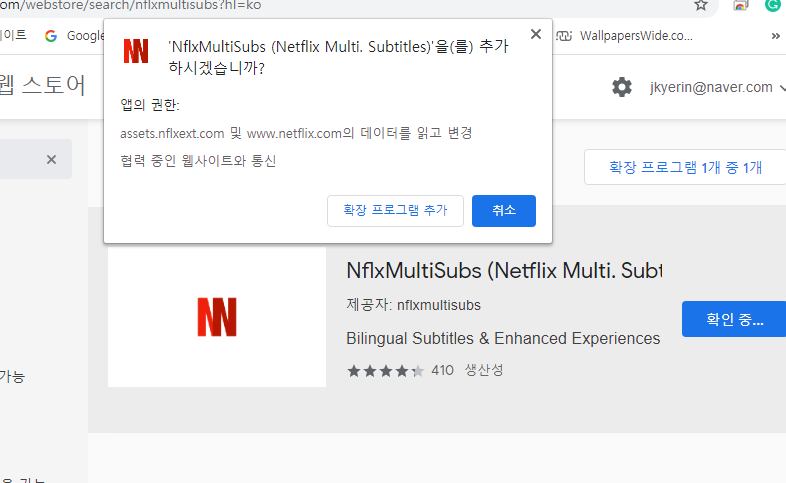
Task: Click the red extension icon beside the star
Action: point(740,5)
